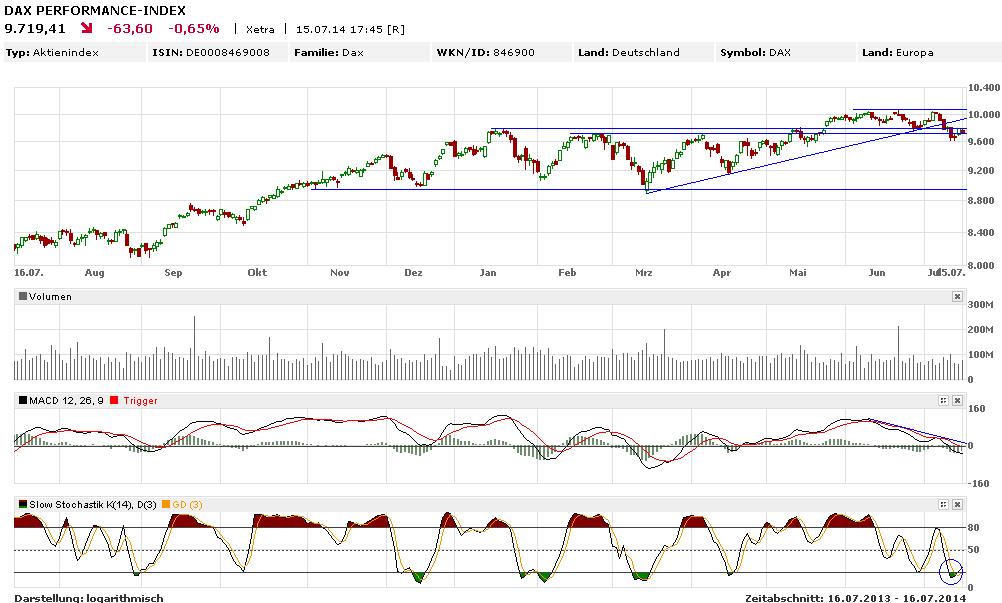
Task: Click the Typ Aktienindex field
Action: [x=52, y=52]
